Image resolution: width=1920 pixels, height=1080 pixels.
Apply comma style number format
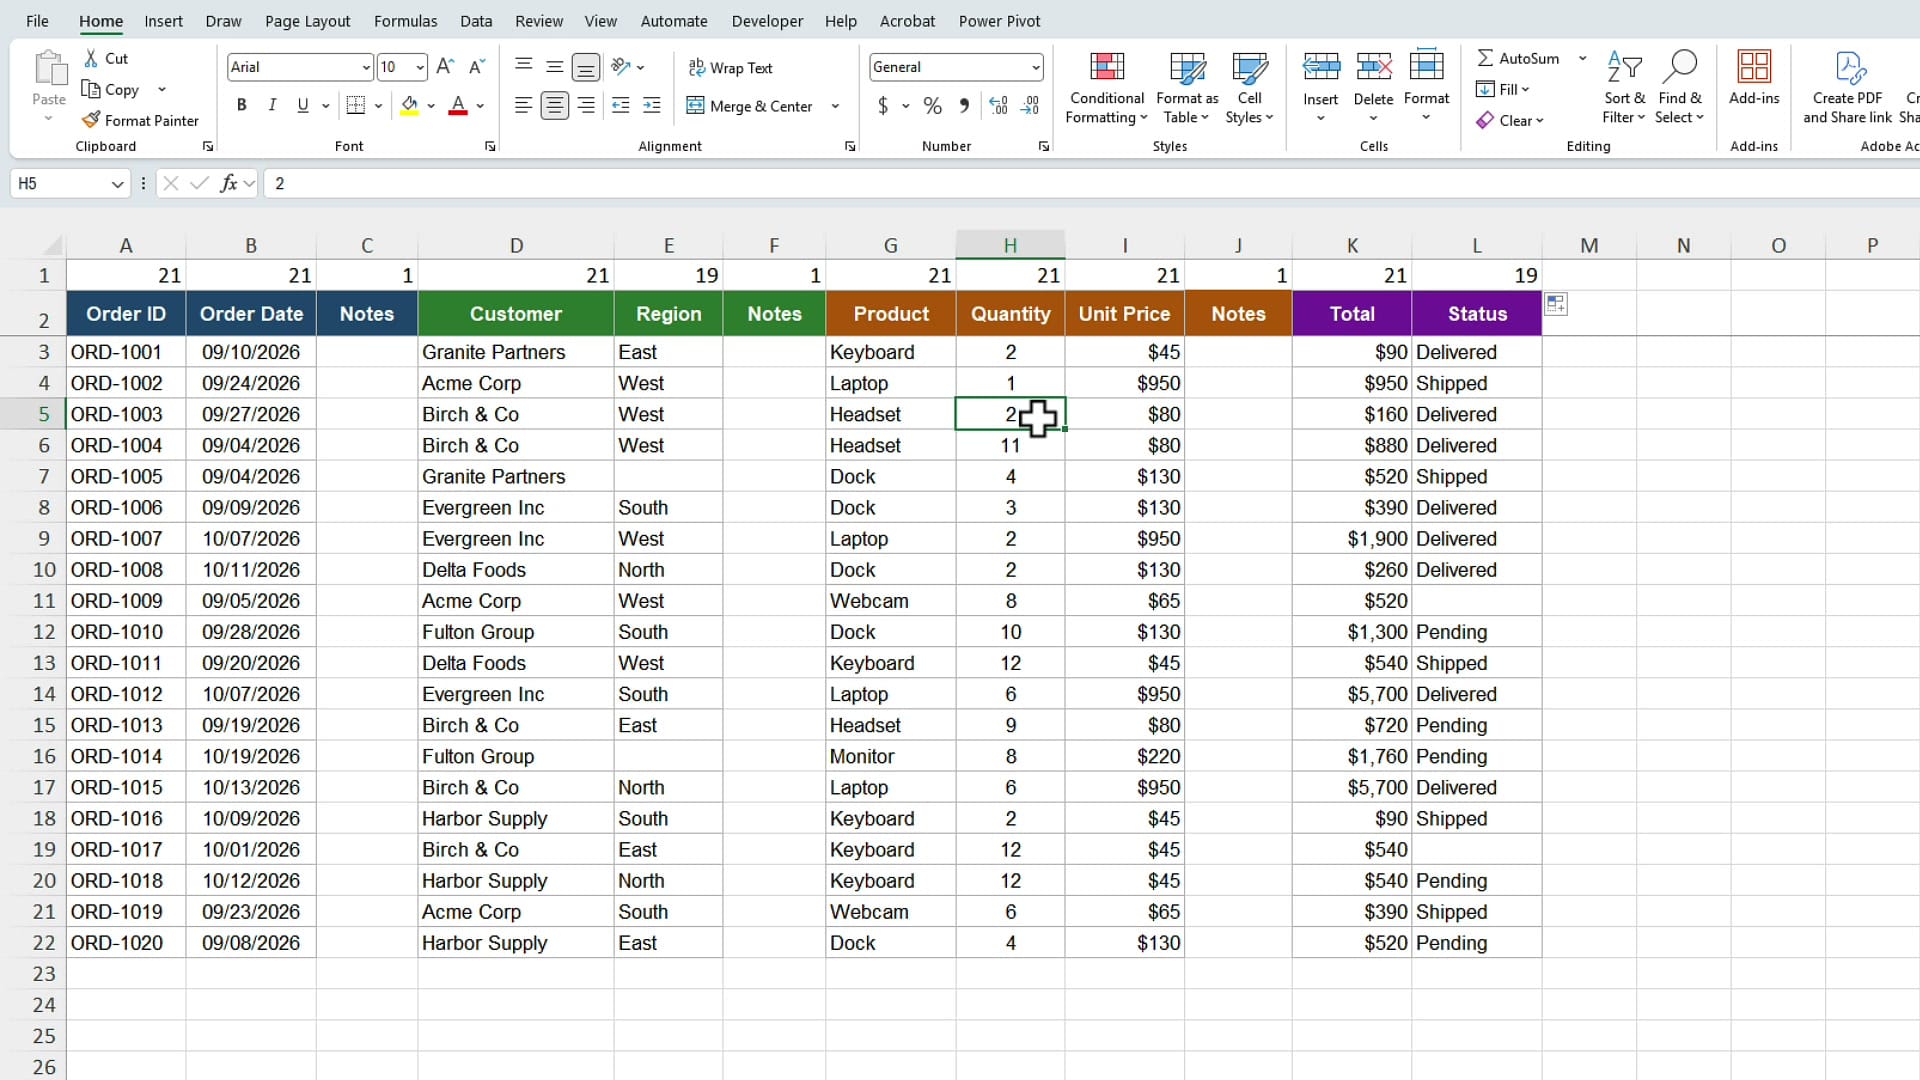pyautogui.click(x=964, y=106)
